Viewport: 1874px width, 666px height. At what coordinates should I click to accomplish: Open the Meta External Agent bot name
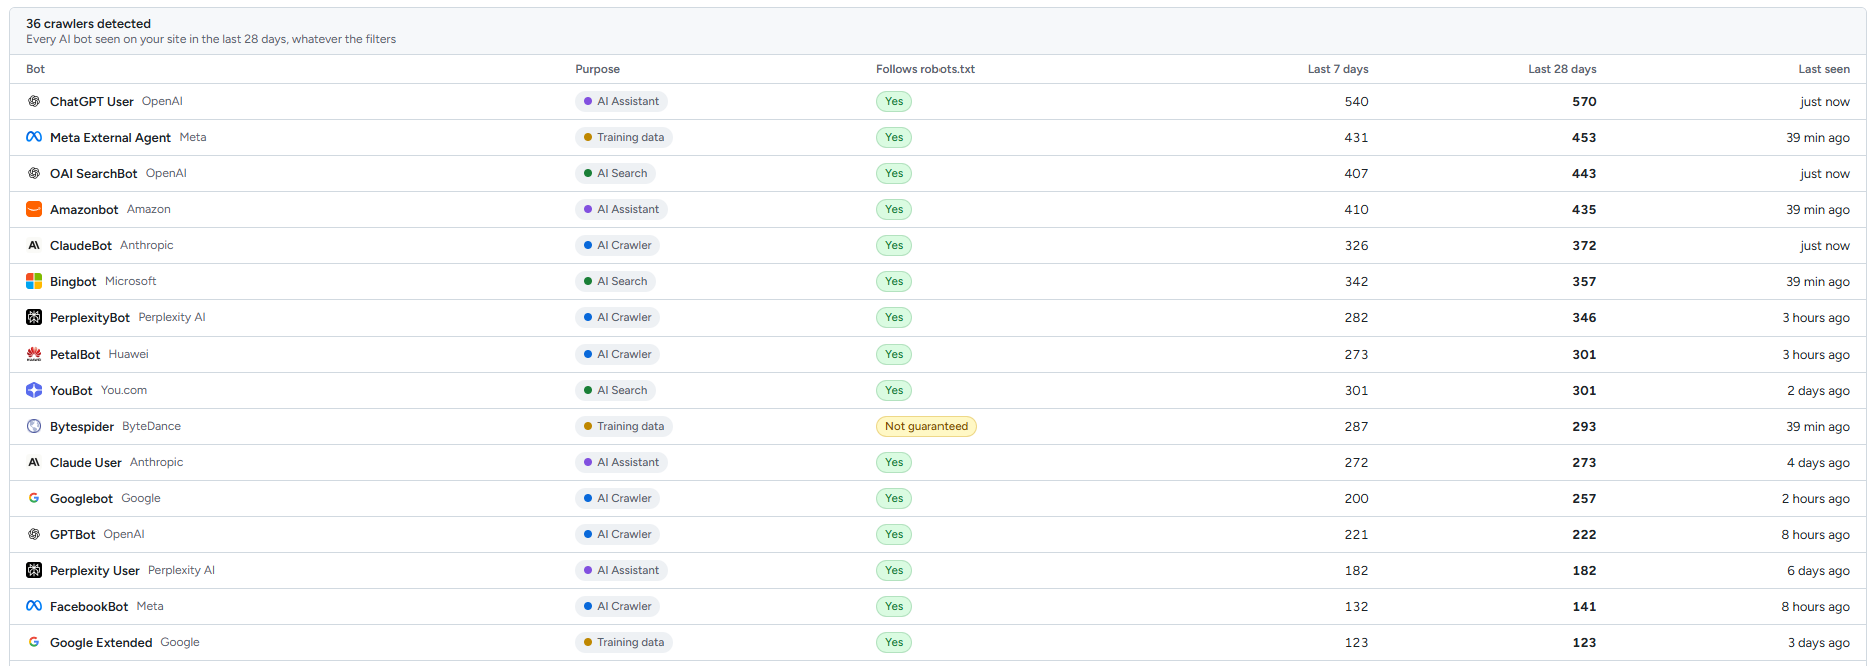pos(110,138)
